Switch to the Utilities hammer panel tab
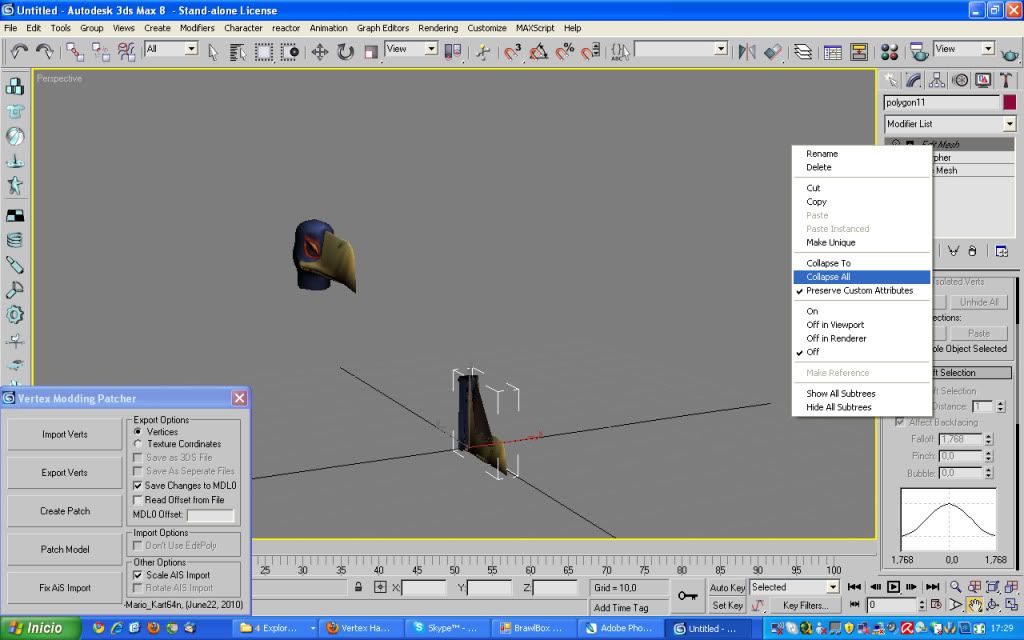This screenshot has width=1024, height=640. coord(1006,80)
